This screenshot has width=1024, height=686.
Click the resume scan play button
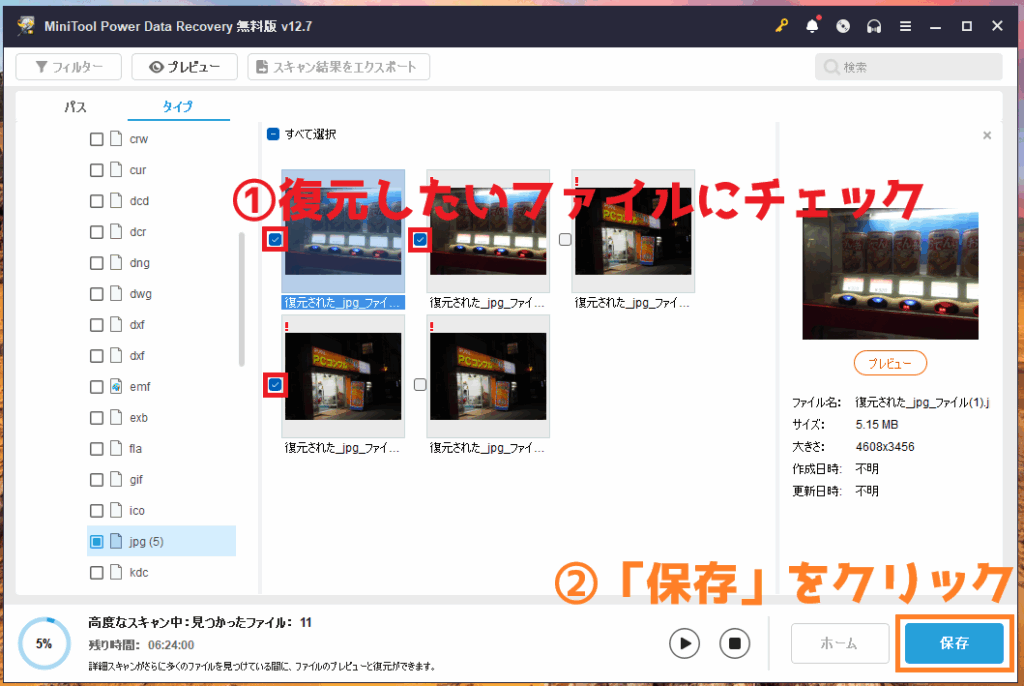pyautogui.click(x=684, y=643)
